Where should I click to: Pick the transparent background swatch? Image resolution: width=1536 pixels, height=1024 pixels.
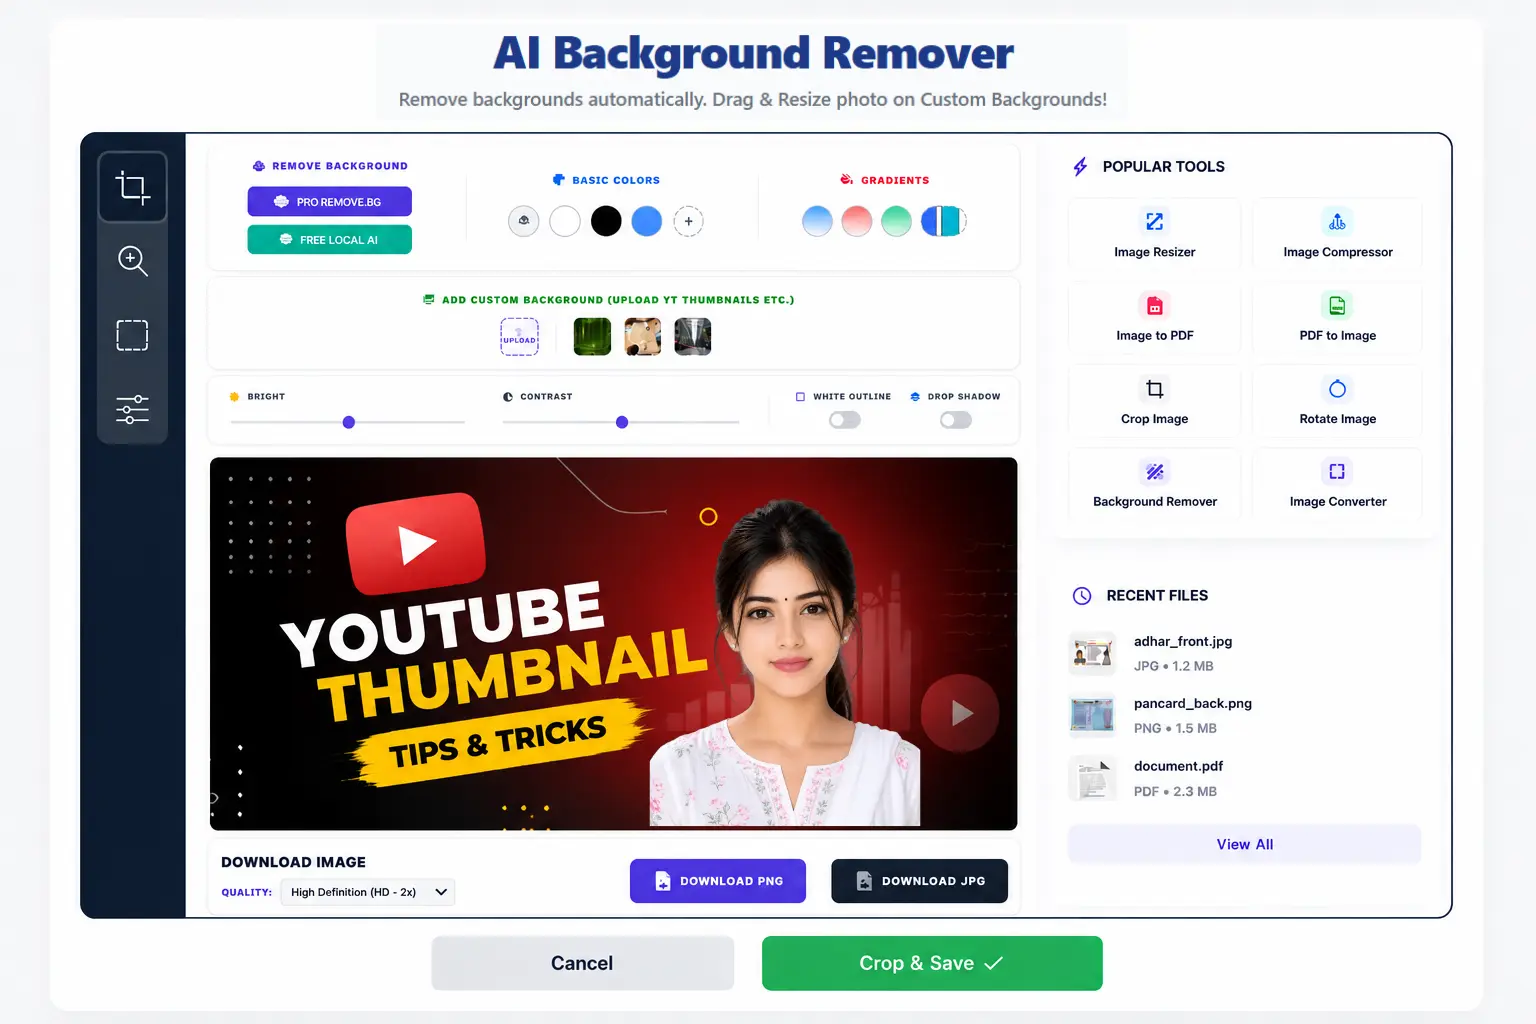click(524, 221)
